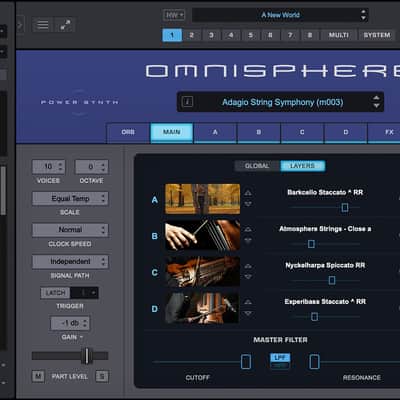Viewport: 400px width, 400px height.
Task: Step to next layer C soundsource
Action: (248, 277)
